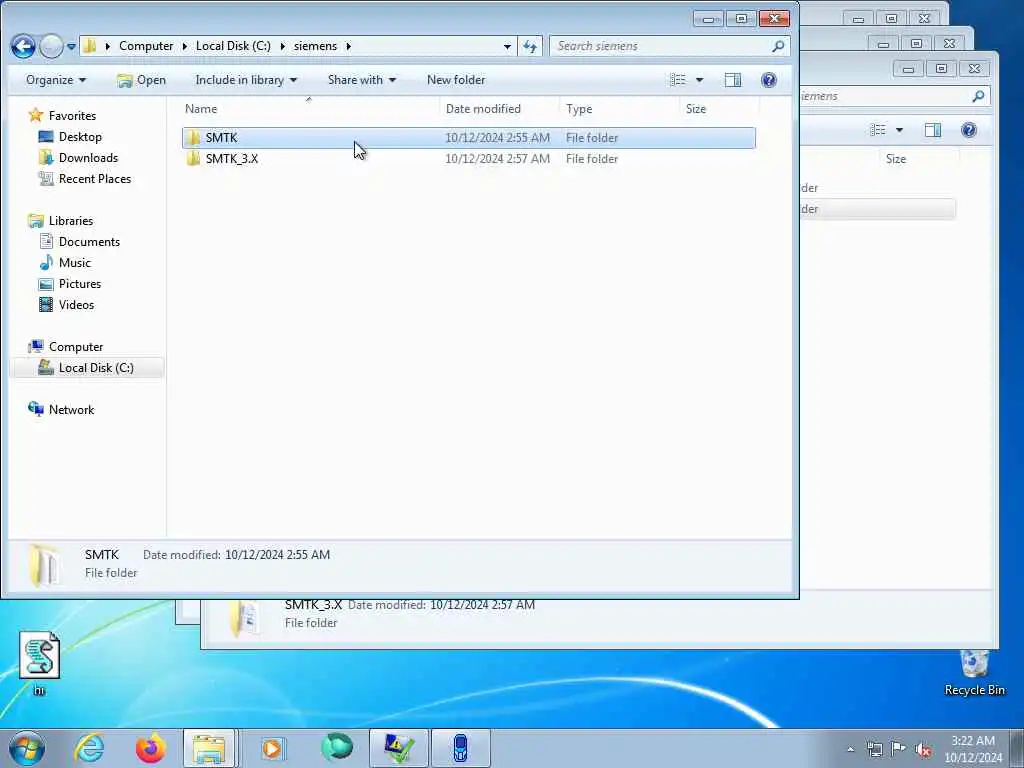Open the Organize menu
This screenshot has width=1024, height=768.
click(56, 80)
